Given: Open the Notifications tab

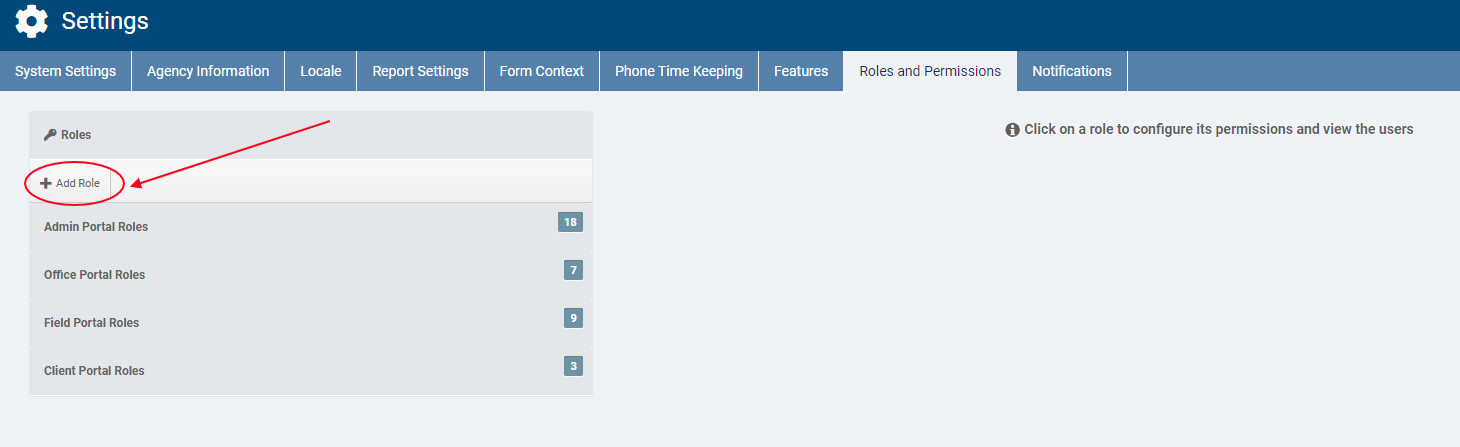Looking at the screenshot, I should [x=1072, y=71].
